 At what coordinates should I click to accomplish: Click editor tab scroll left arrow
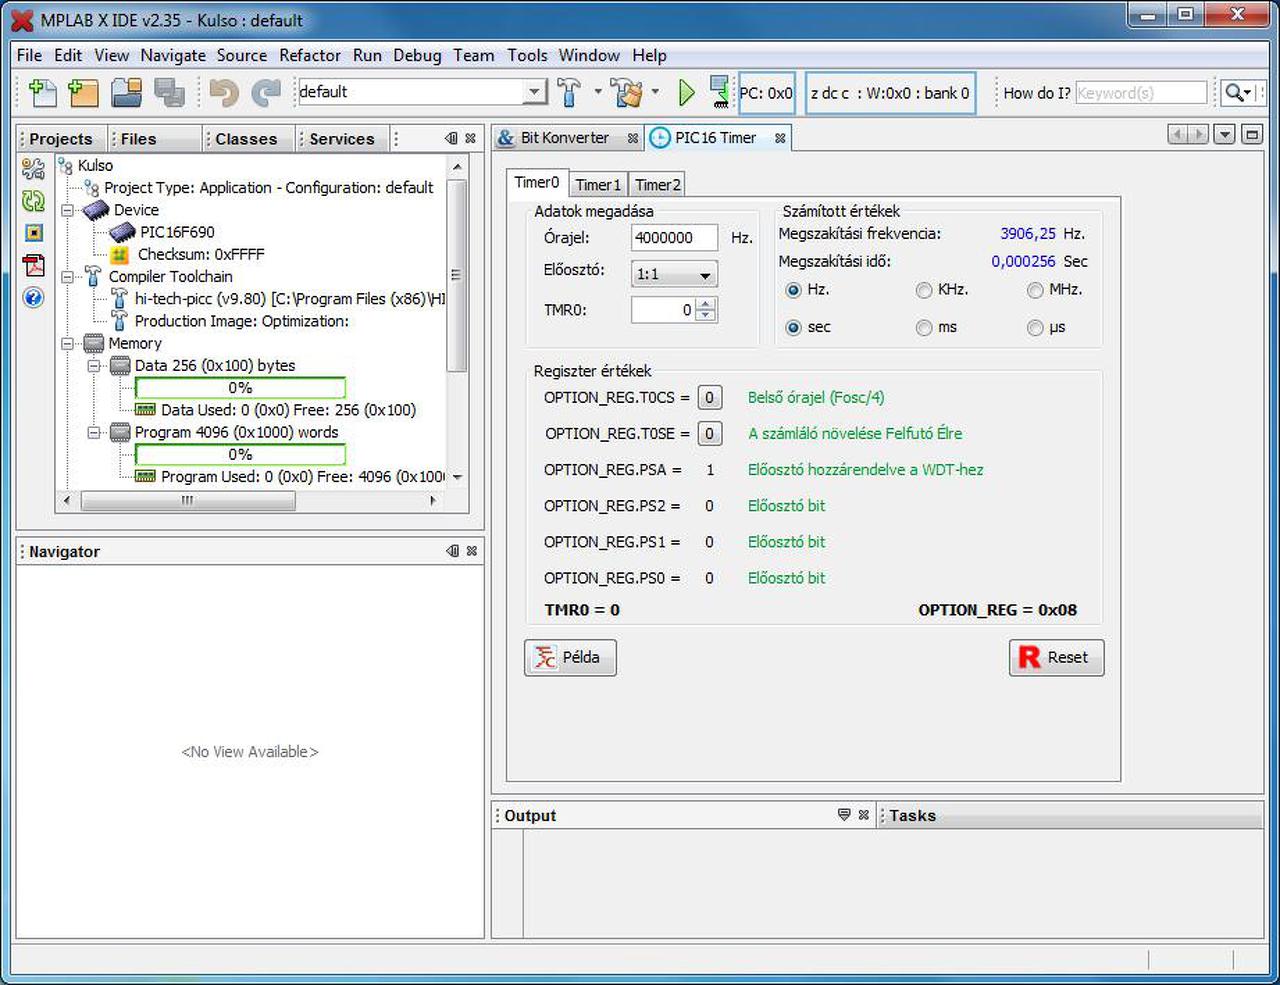click(x=1178, y=134)
